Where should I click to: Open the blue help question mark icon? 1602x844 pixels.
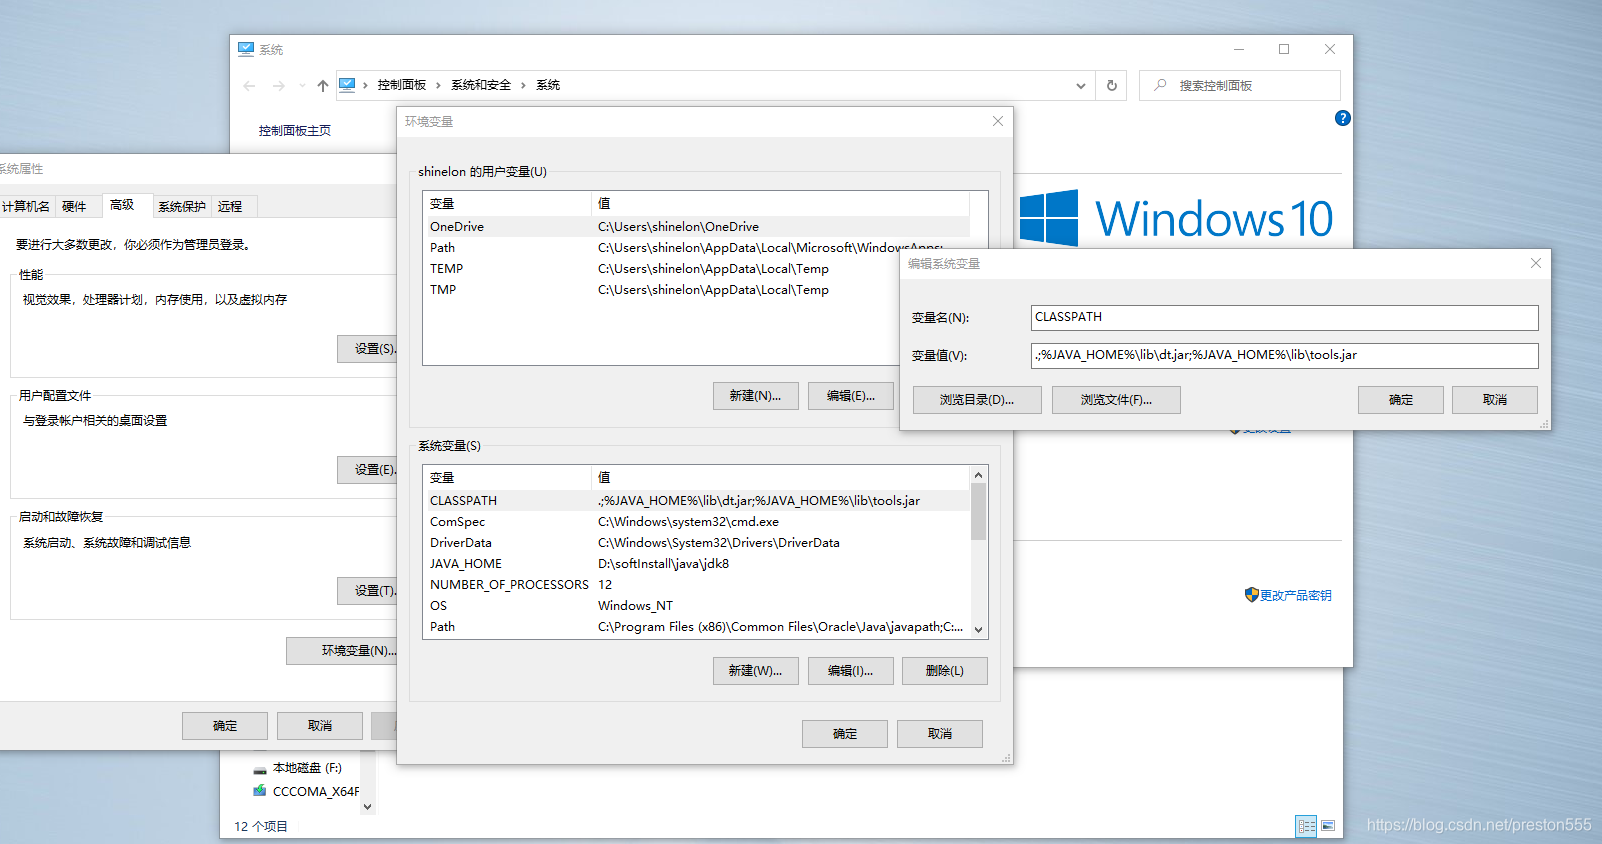1343,118
